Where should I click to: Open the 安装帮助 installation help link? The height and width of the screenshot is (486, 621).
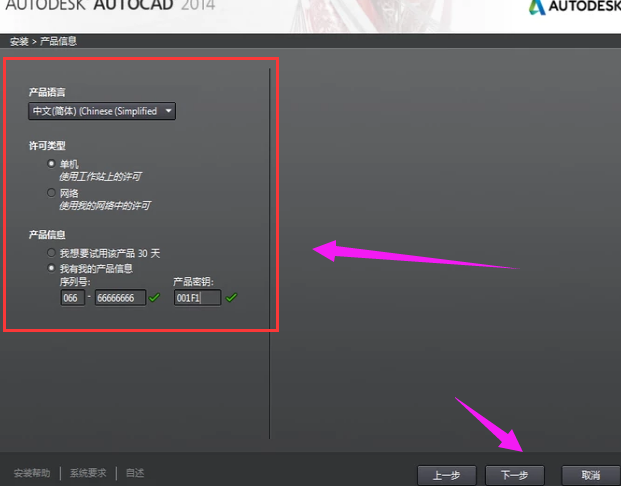pyautogui.click(x=32, y=473)
